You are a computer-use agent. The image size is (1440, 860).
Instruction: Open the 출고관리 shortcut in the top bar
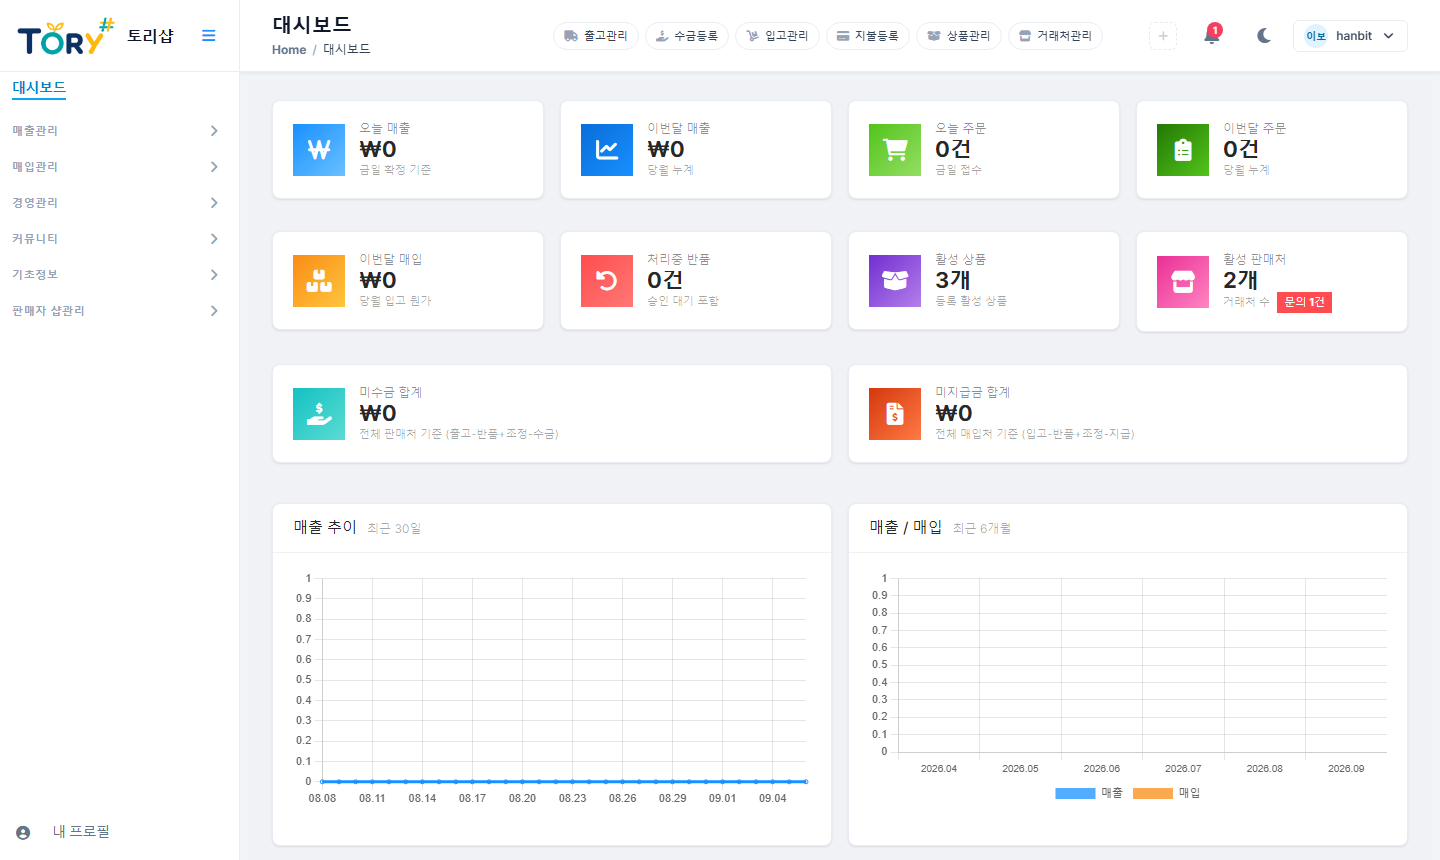click(x=596, y=36)
